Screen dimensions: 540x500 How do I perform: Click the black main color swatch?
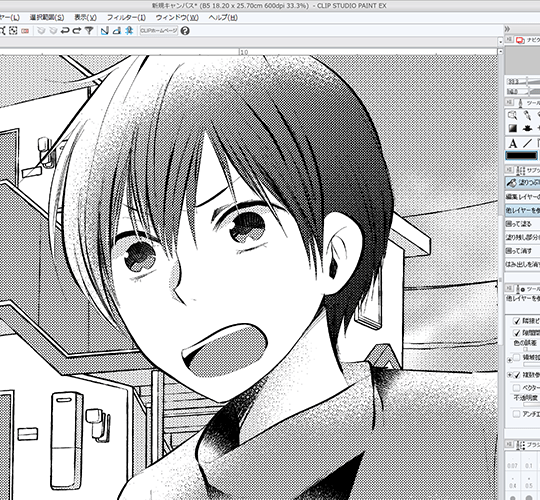(x=521, y=156)
